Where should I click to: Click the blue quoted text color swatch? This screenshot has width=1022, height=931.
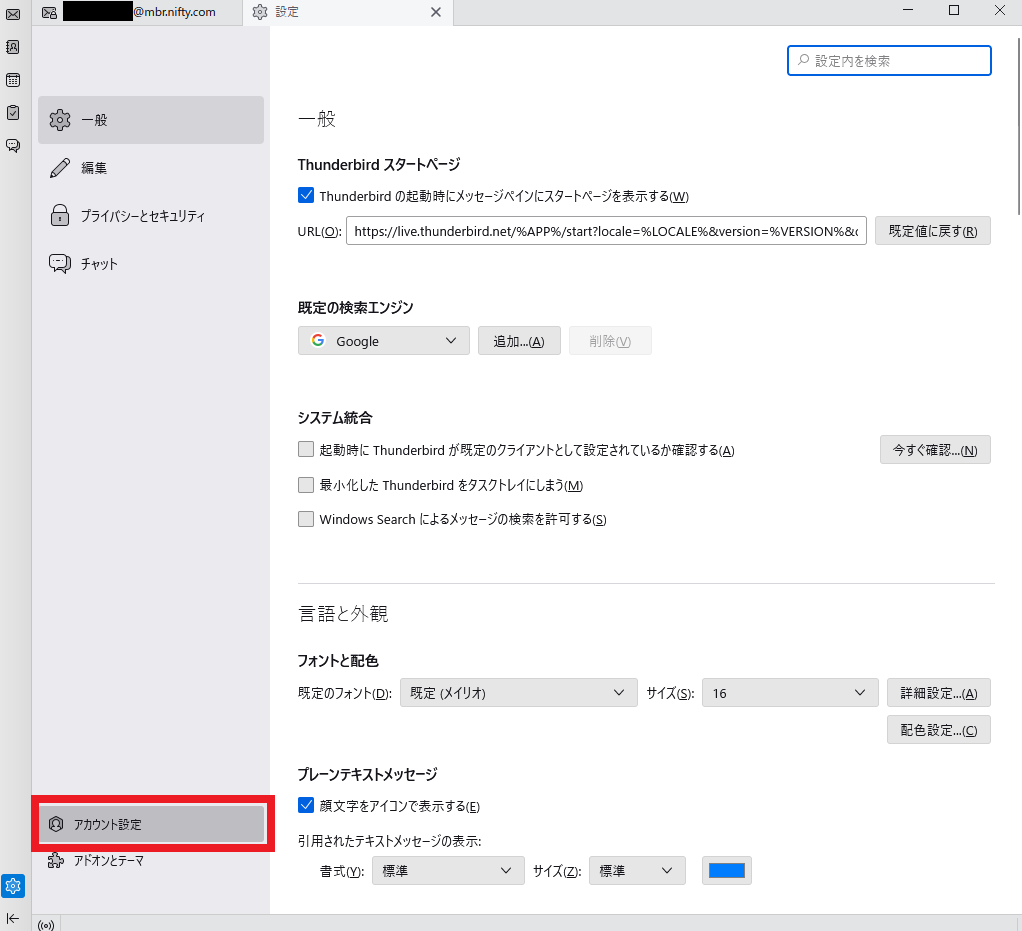[x=727, y=871]
